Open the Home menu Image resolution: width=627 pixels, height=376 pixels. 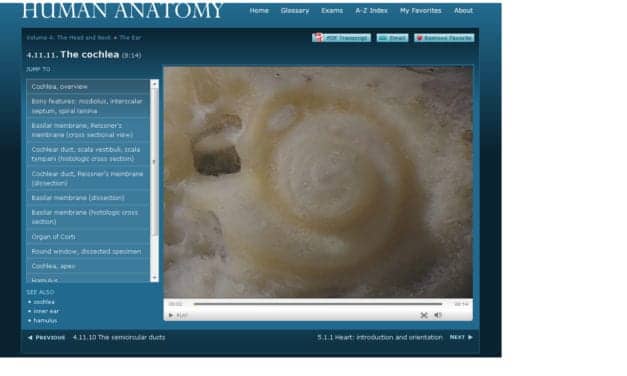(259, 11)
